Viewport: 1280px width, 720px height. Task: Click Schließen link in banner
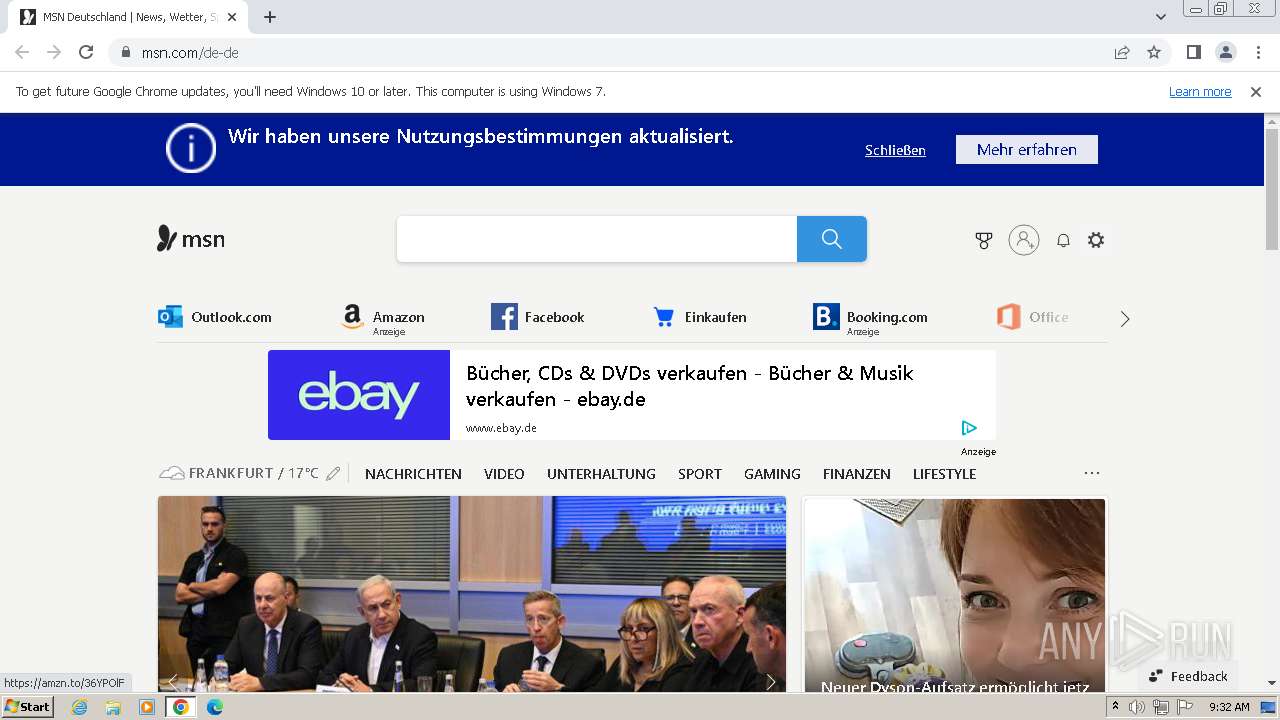pyautogui.click(x=895, y=150)
